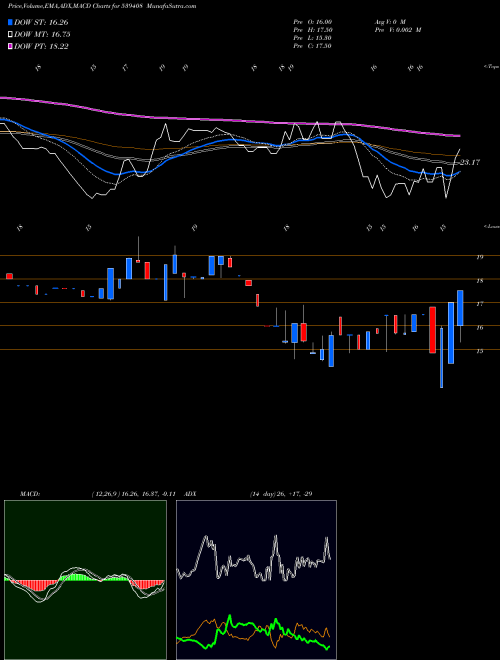Click the 'Pre H: 17.50' value
Screen dimensions: 500x660
(312, 30)
